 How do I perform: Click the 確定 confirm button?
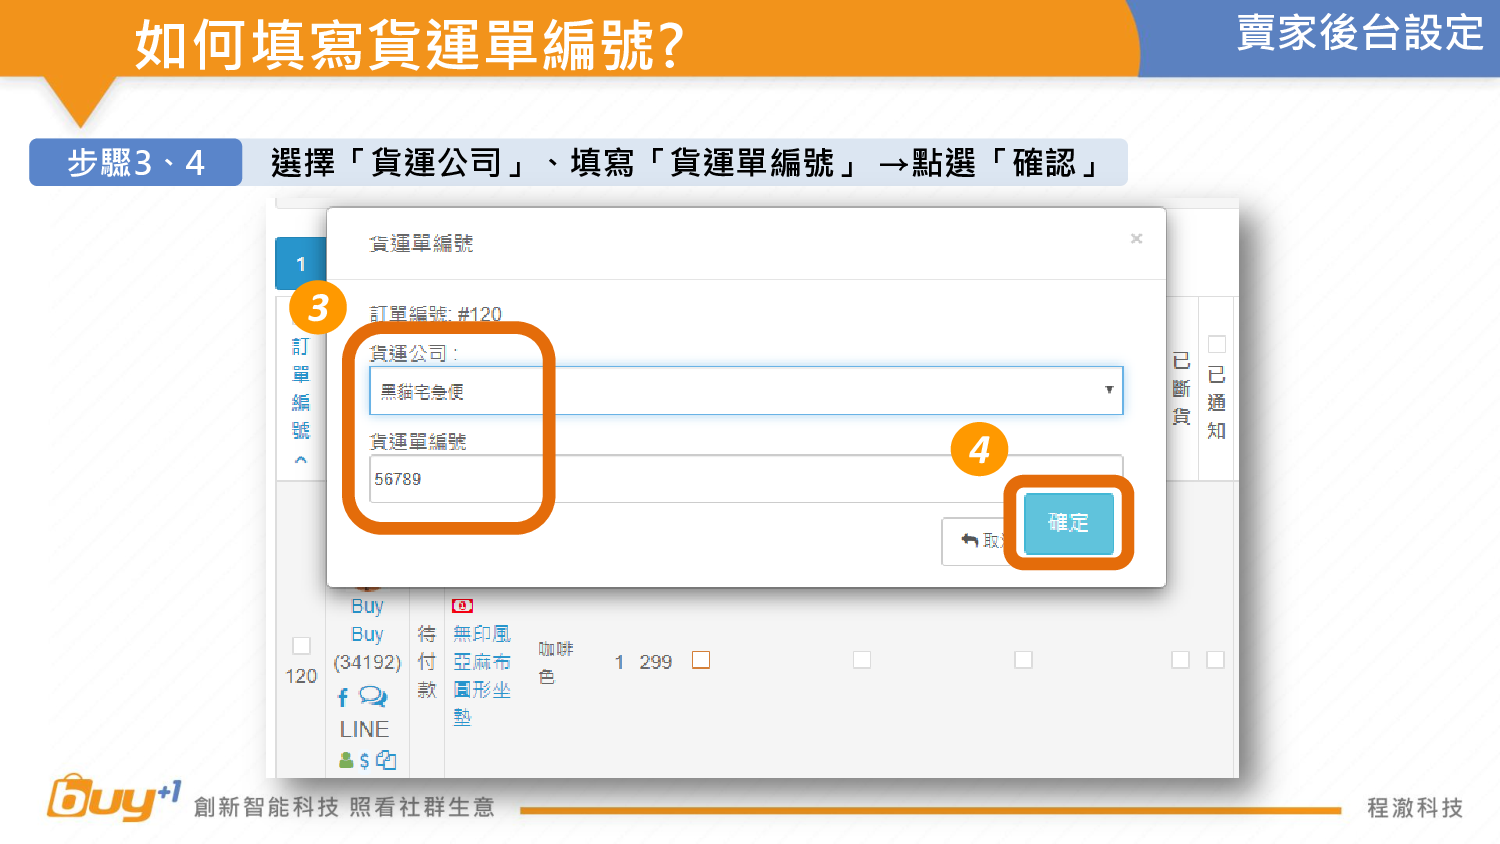pos(1068,523)
